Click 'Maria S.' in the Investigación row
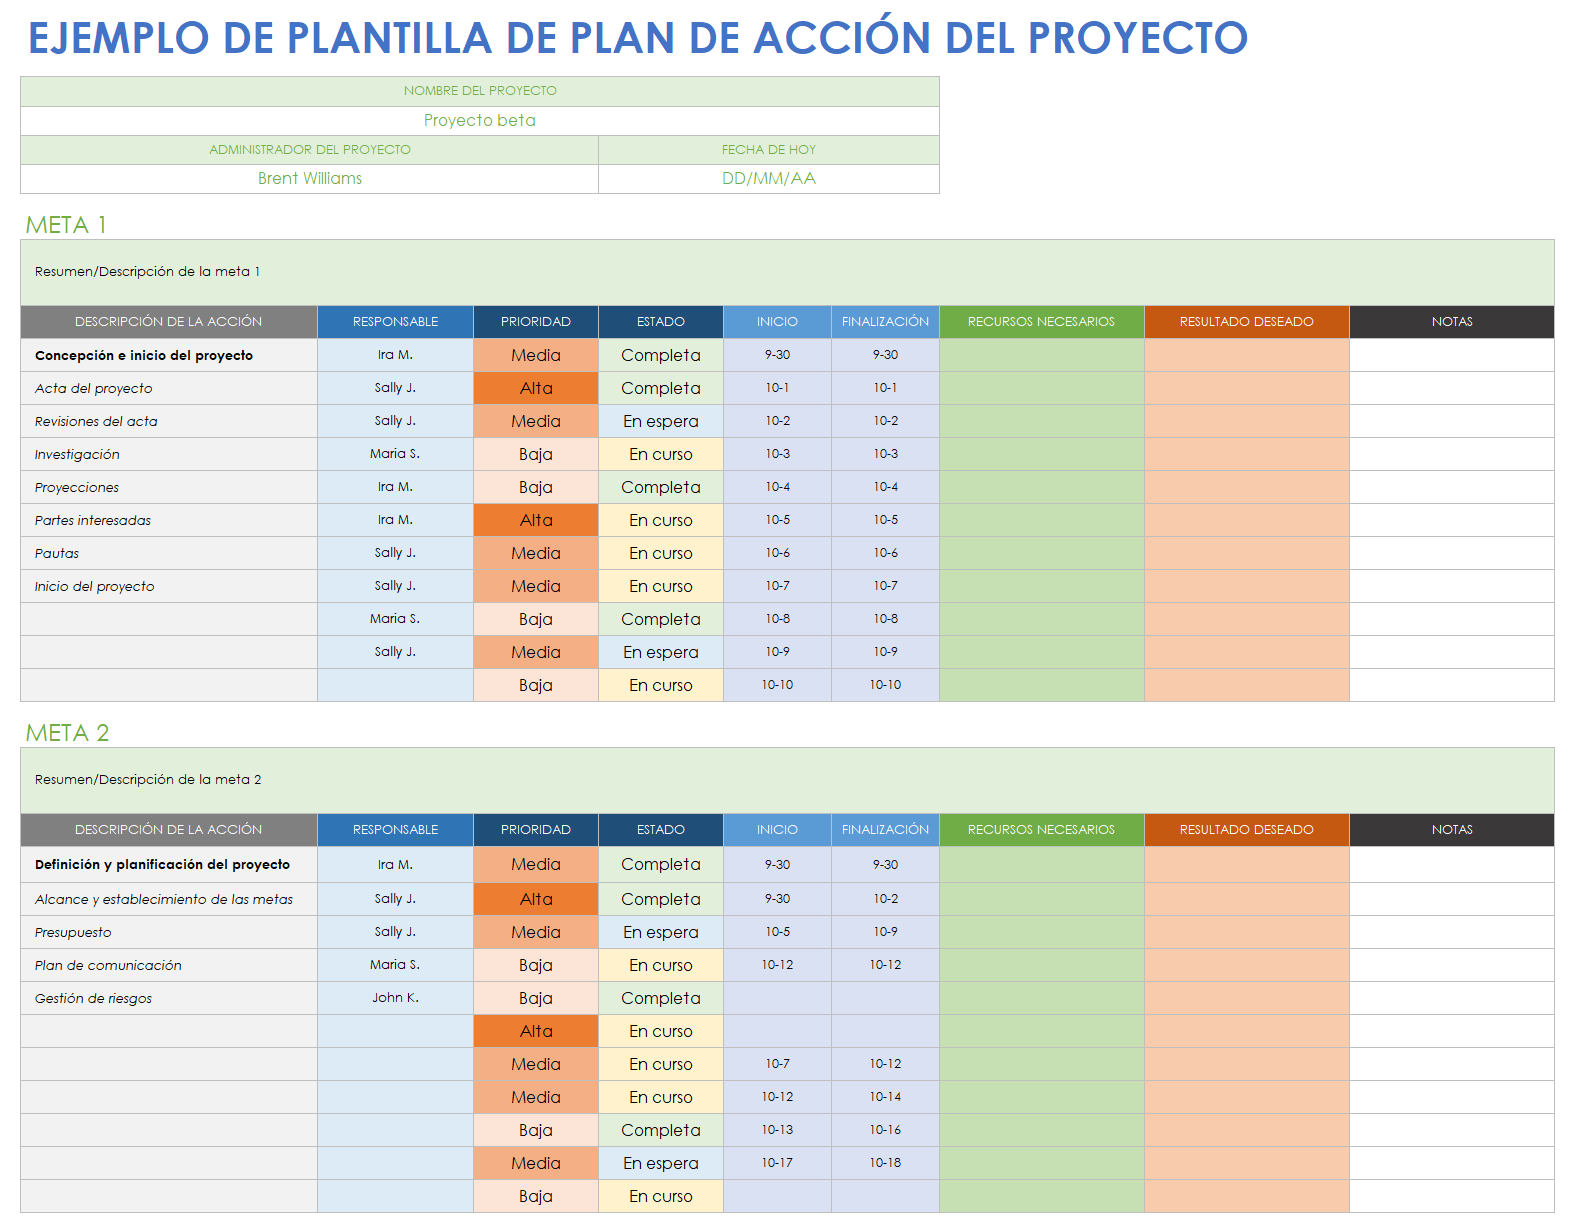Screen dimensions: 1588x1225 (x=396, y=454)
